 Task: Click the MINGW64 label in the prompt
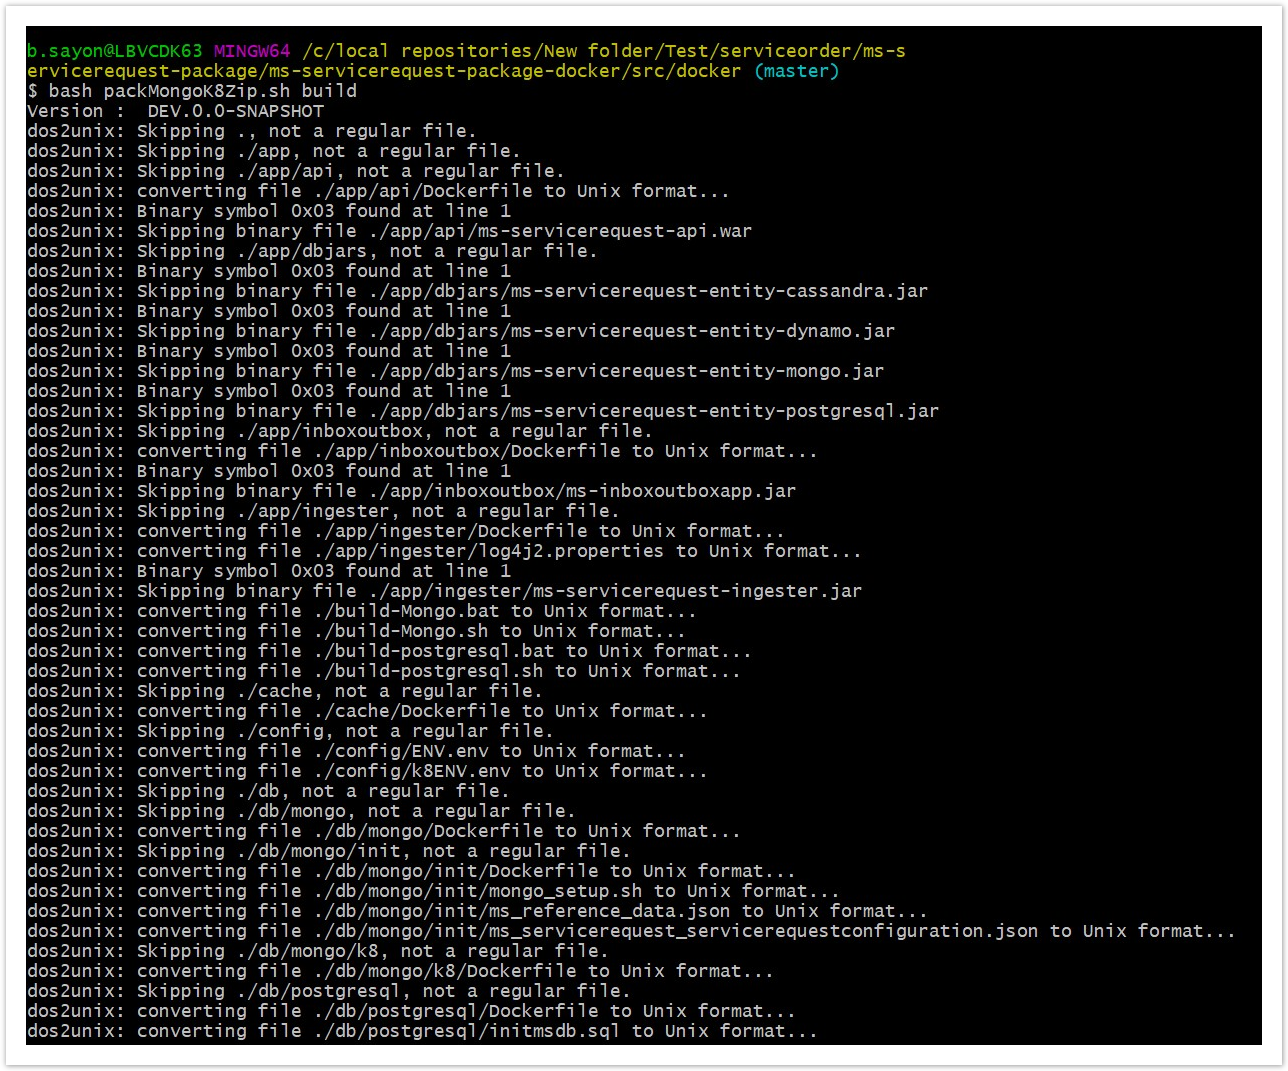click(252, 51)
